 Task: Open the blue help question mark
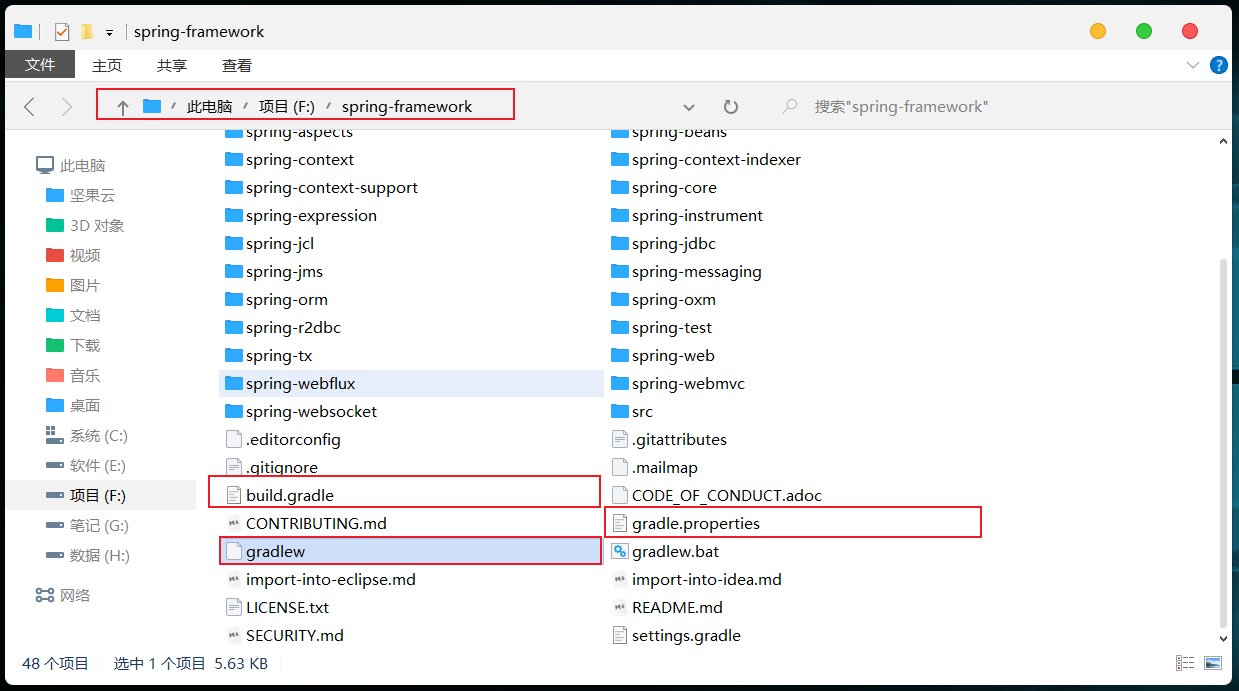pos(1219,65)
